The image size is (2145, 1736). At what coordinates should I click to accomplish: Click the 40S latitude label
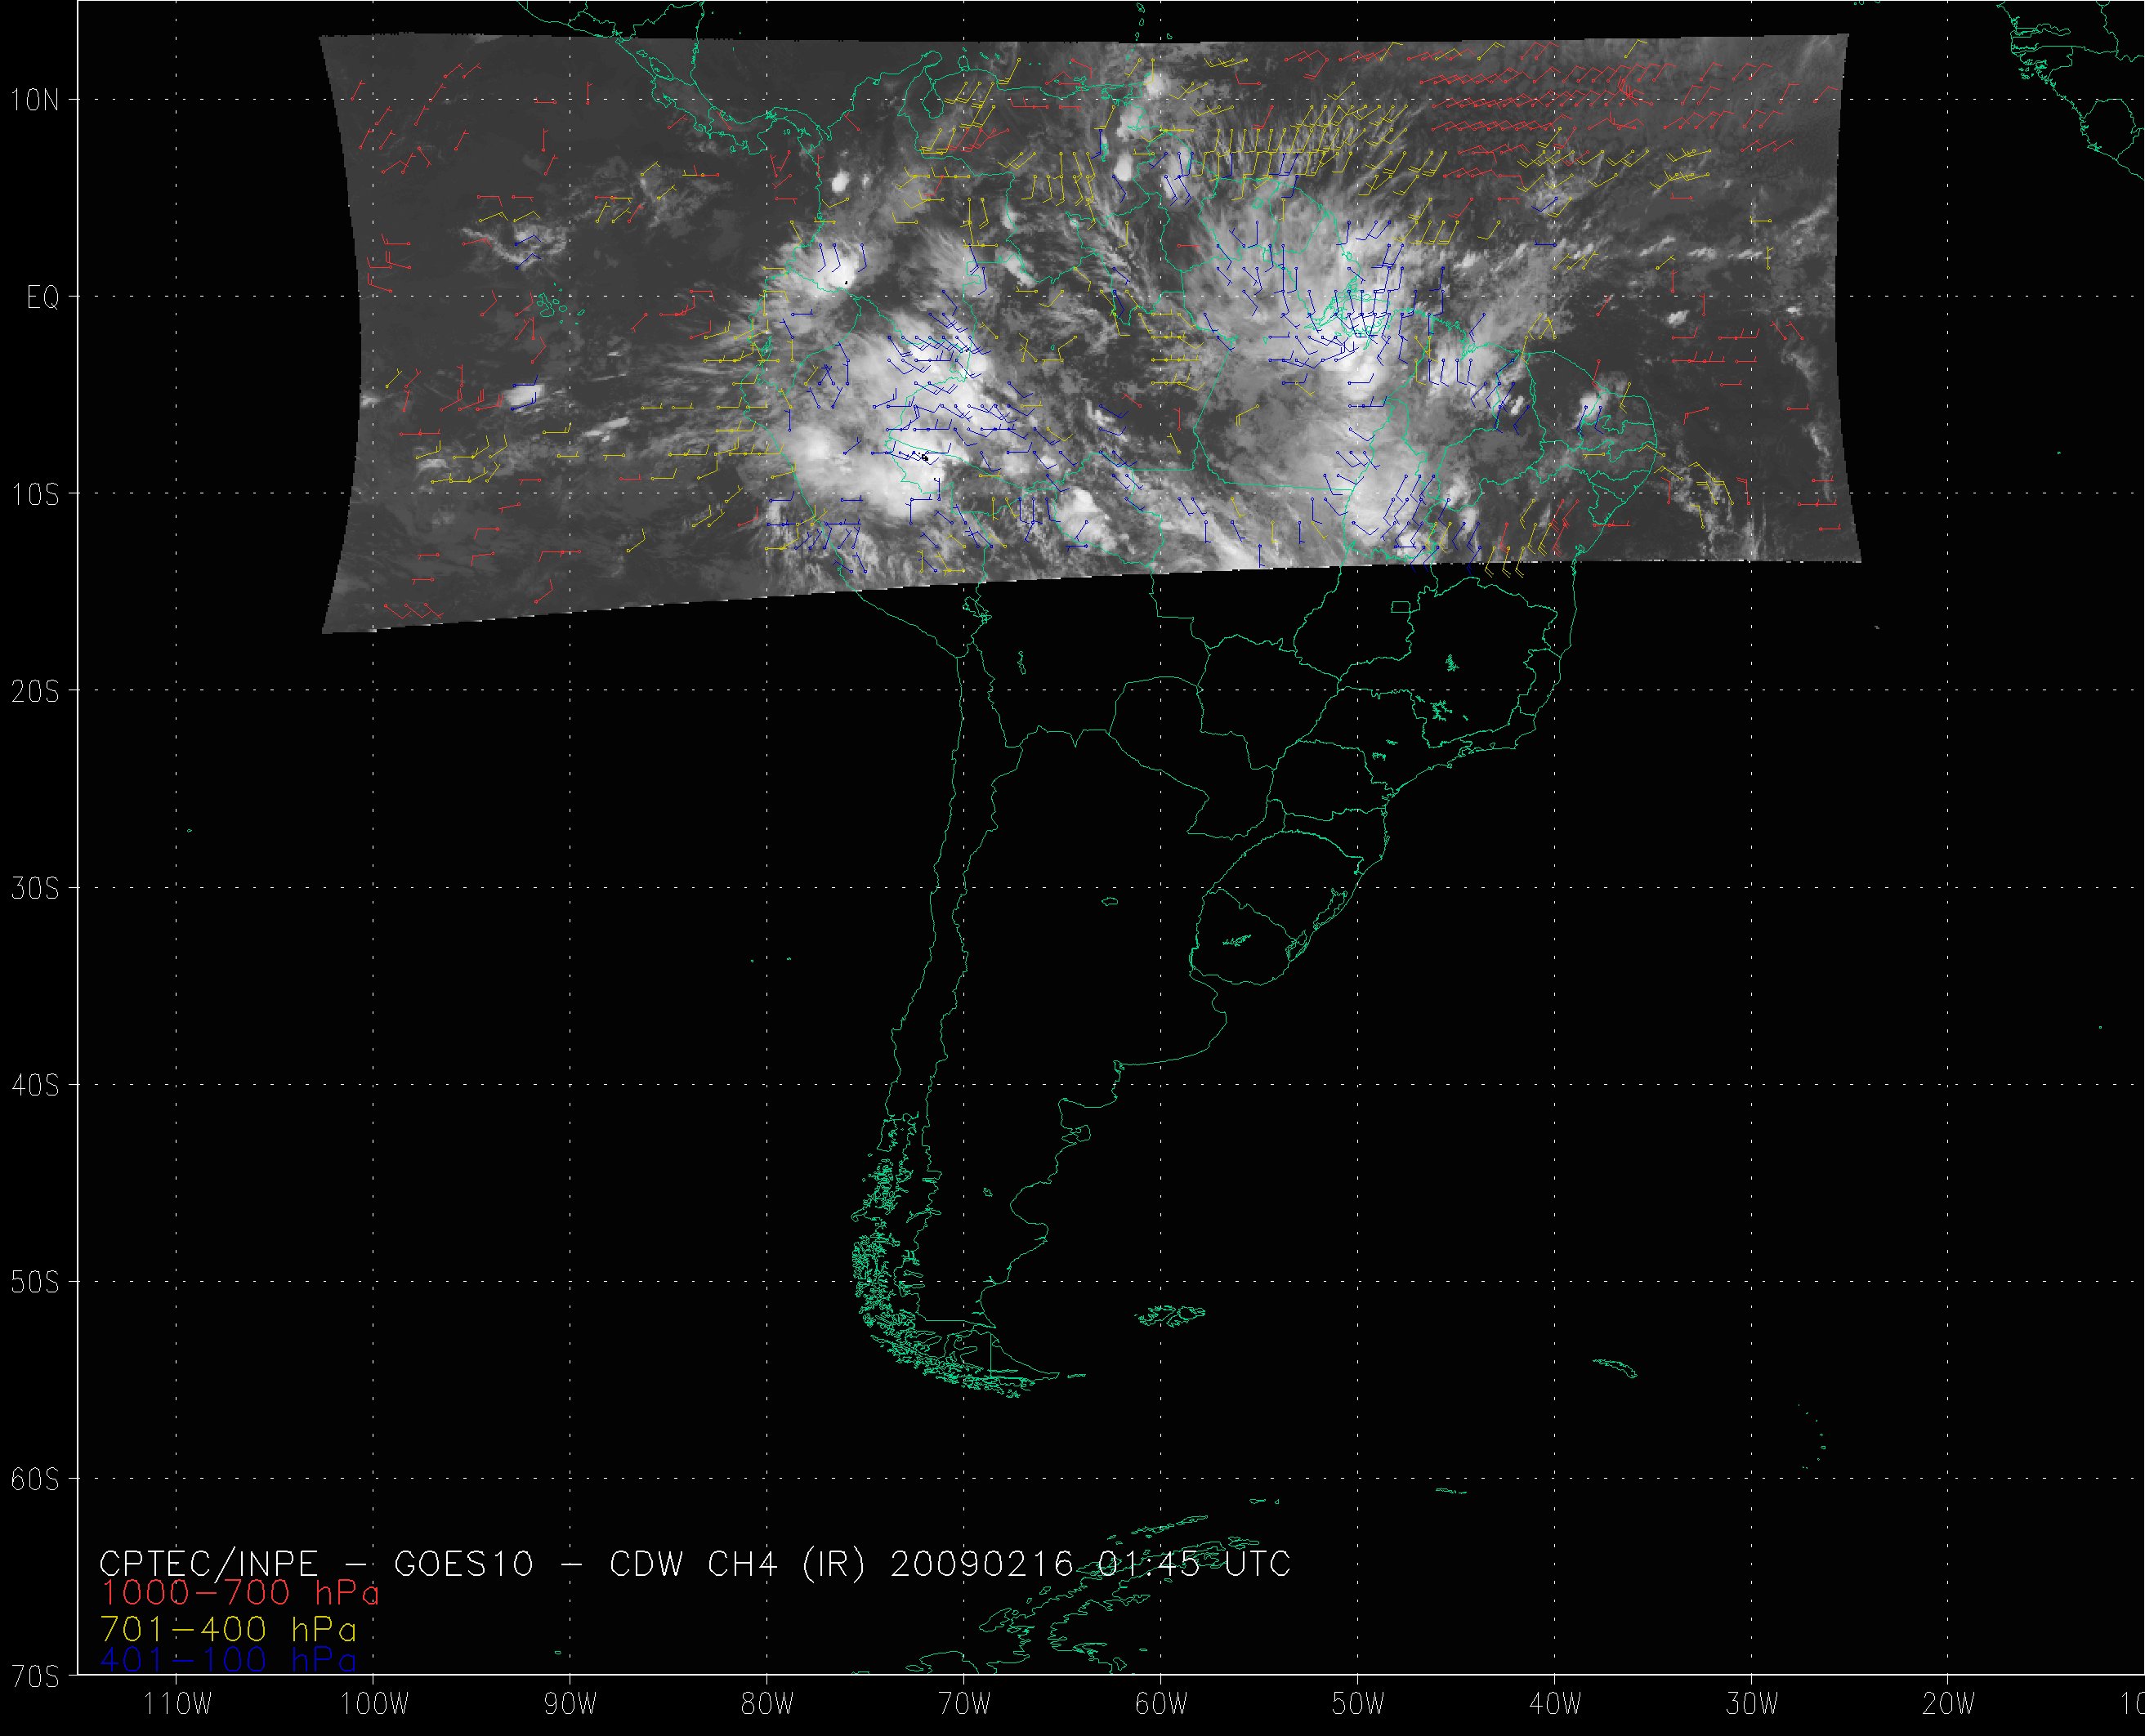point(36,1085)
